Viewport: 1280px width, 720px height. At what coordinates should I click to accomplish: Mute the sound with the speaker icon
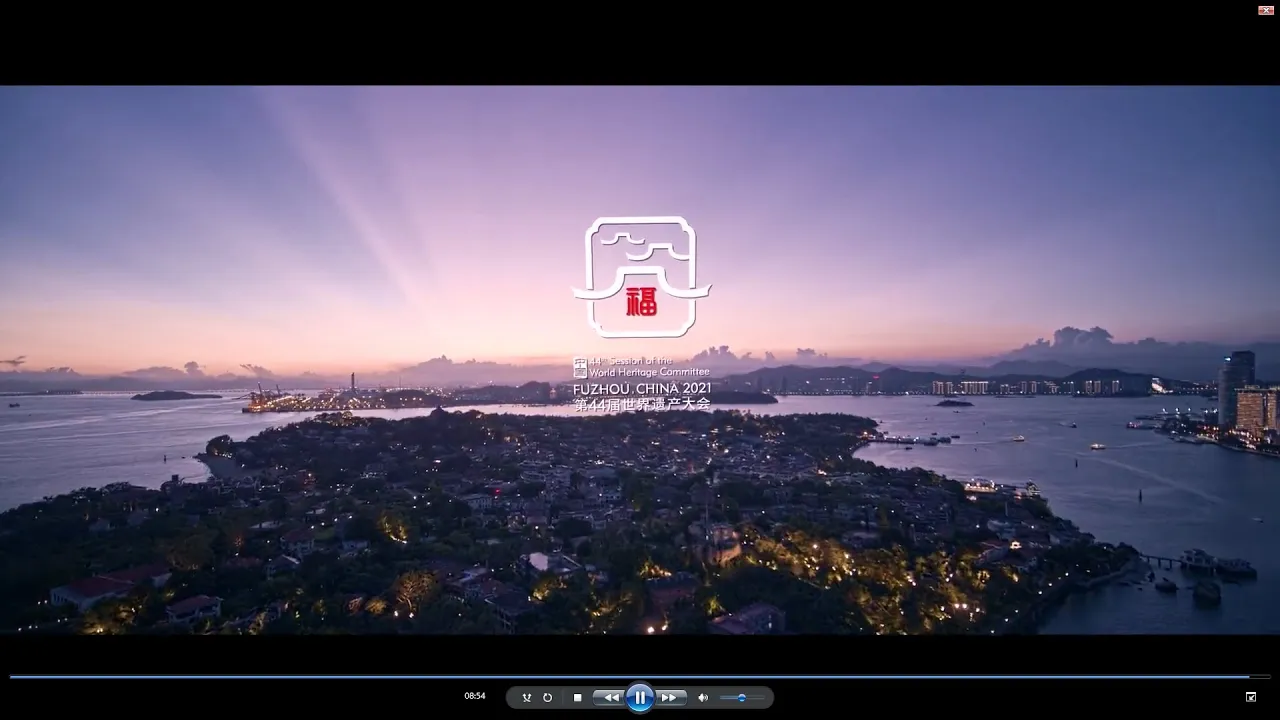(x=702, y=697)
